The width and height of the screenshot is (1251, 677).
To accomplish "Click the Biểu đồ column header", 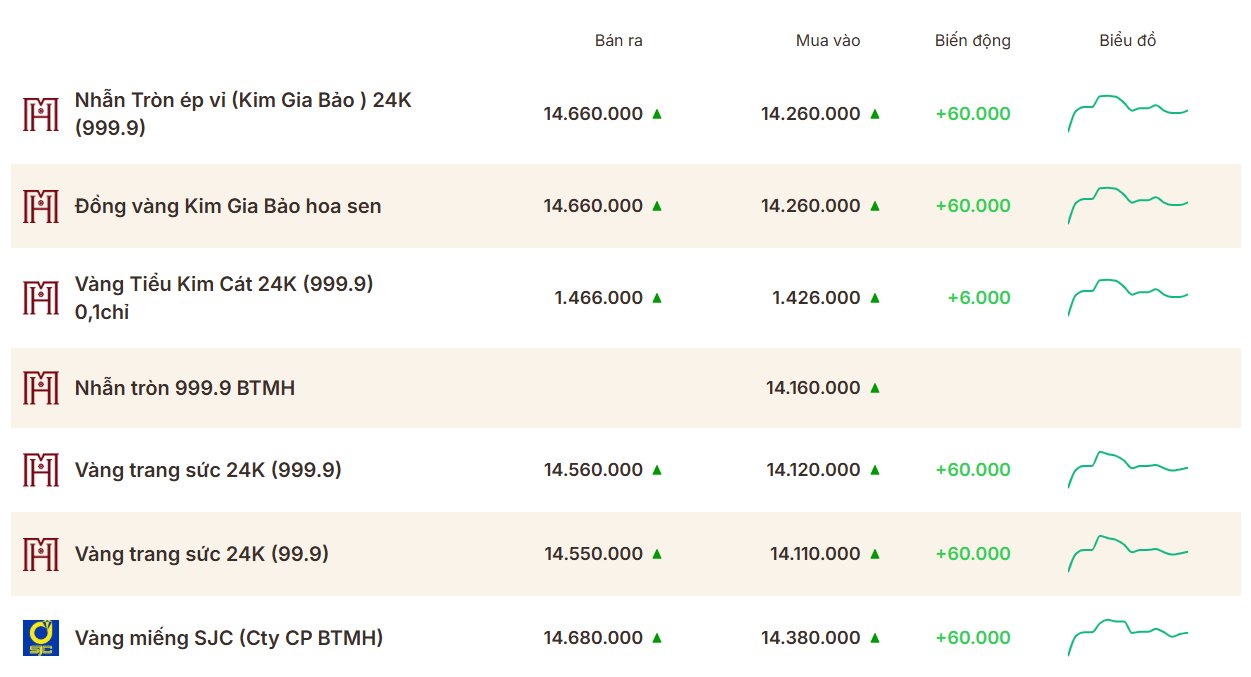I will pyautogui.click(x=1128, y=41).
